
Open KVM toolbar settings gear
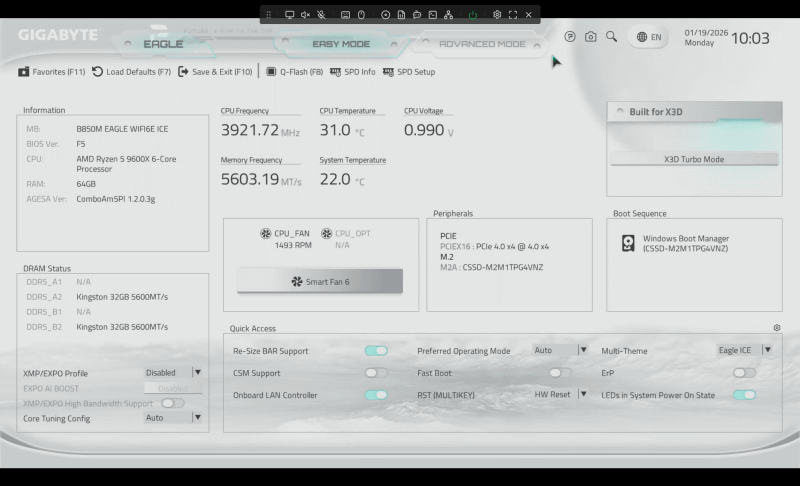pos(497,15)
